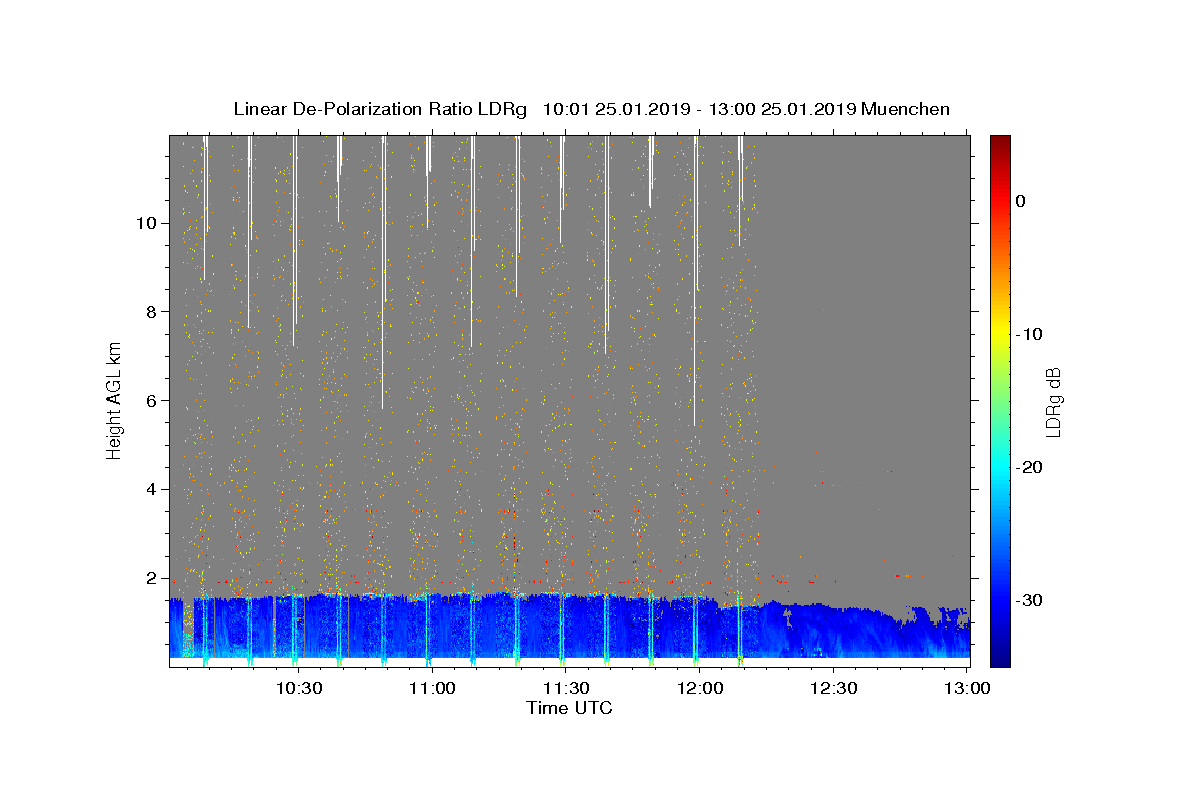Click the "12:00" time tick label
1200x800 pixels.
pyautogui.click(x=700, y=688)
